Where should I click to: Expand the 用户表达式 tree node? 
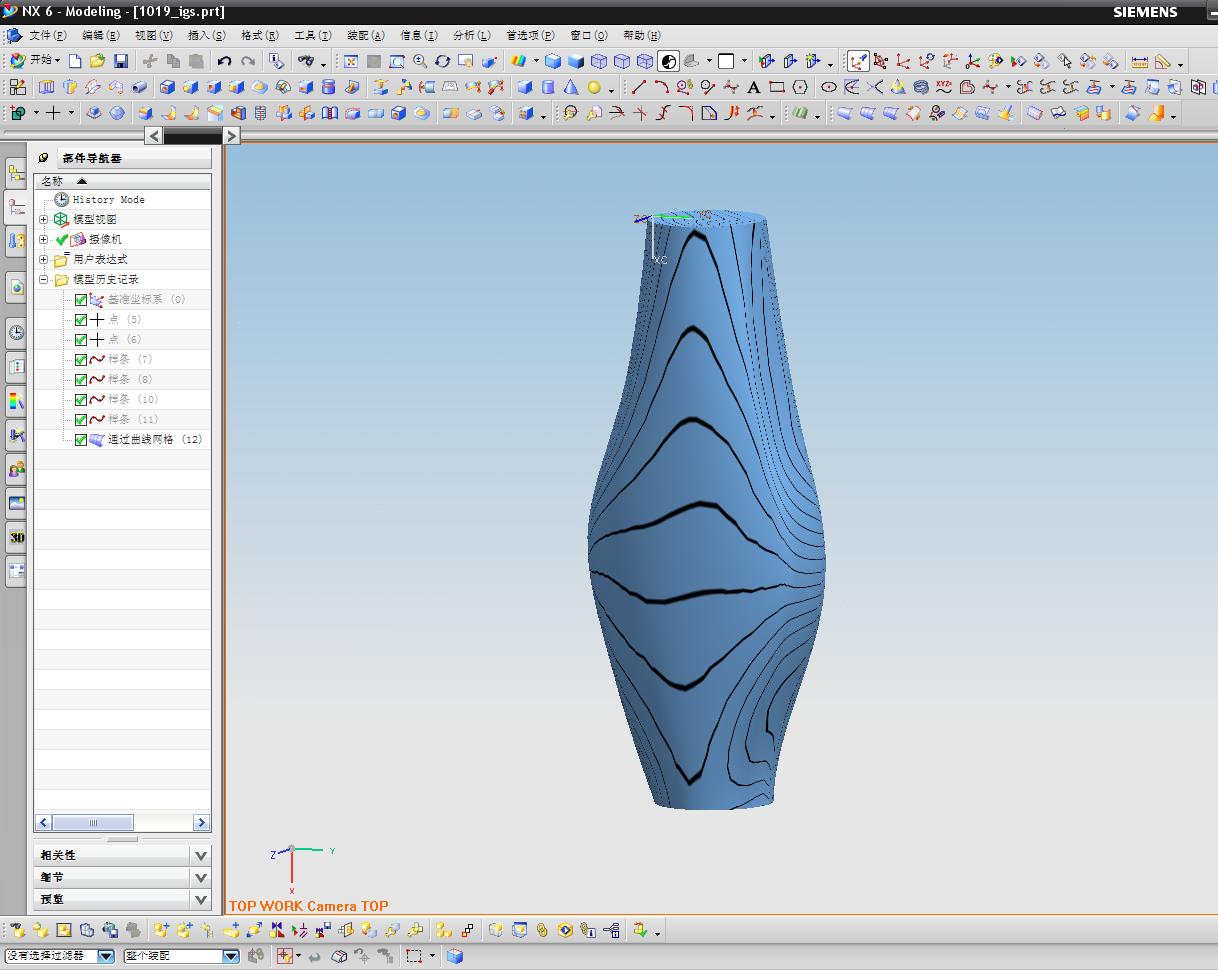tap(43, 259)
